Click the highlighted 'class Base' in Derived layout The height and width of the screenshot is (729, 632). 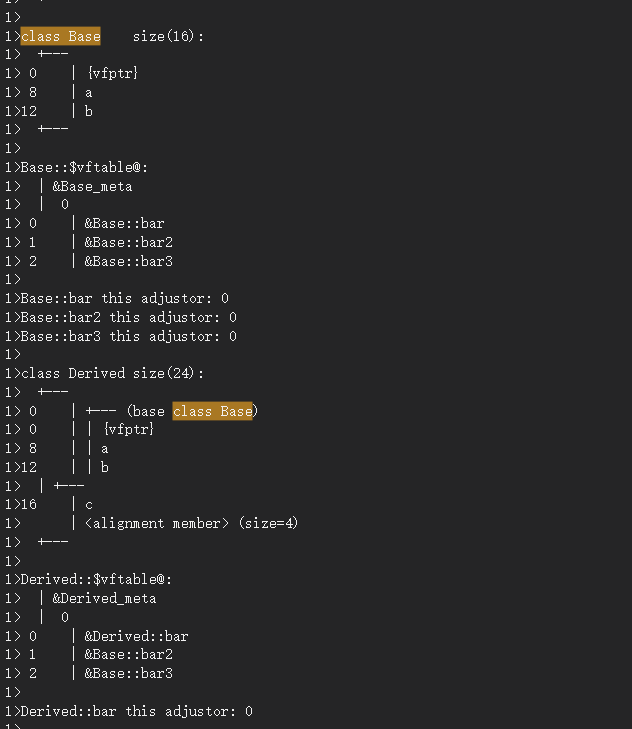213,411
